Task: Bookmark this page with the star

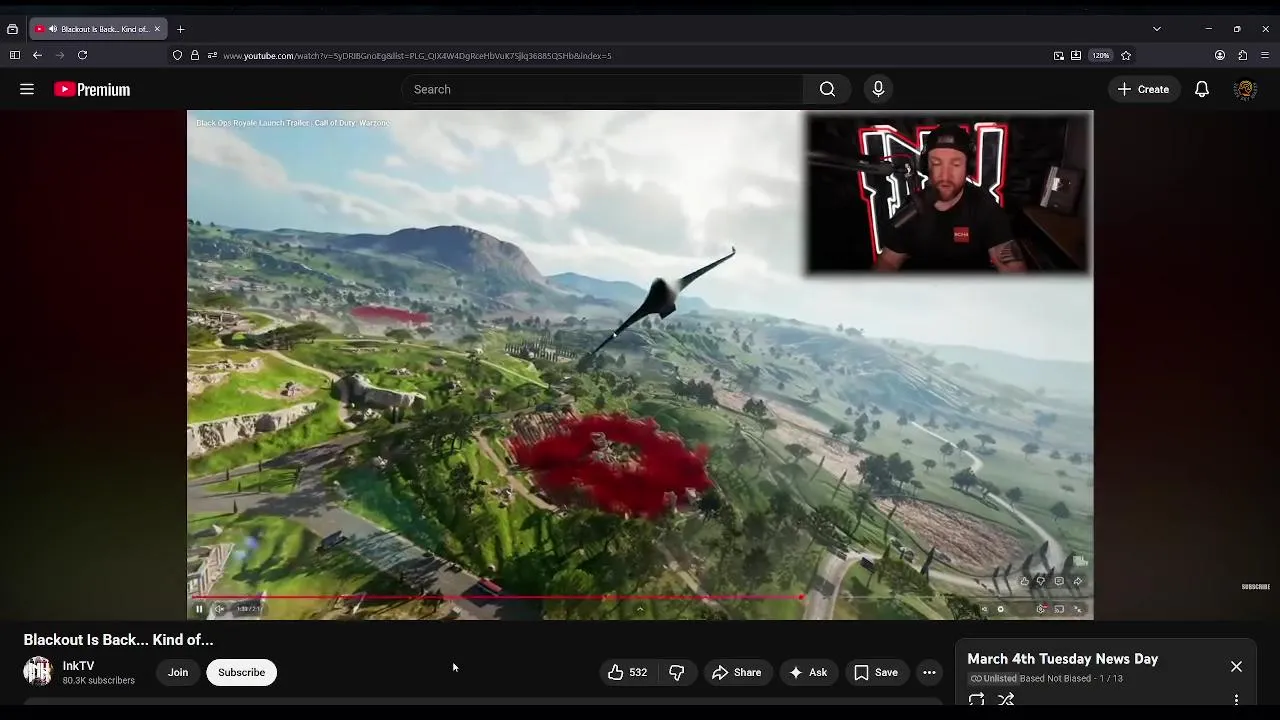Action: pos(1126,55)
